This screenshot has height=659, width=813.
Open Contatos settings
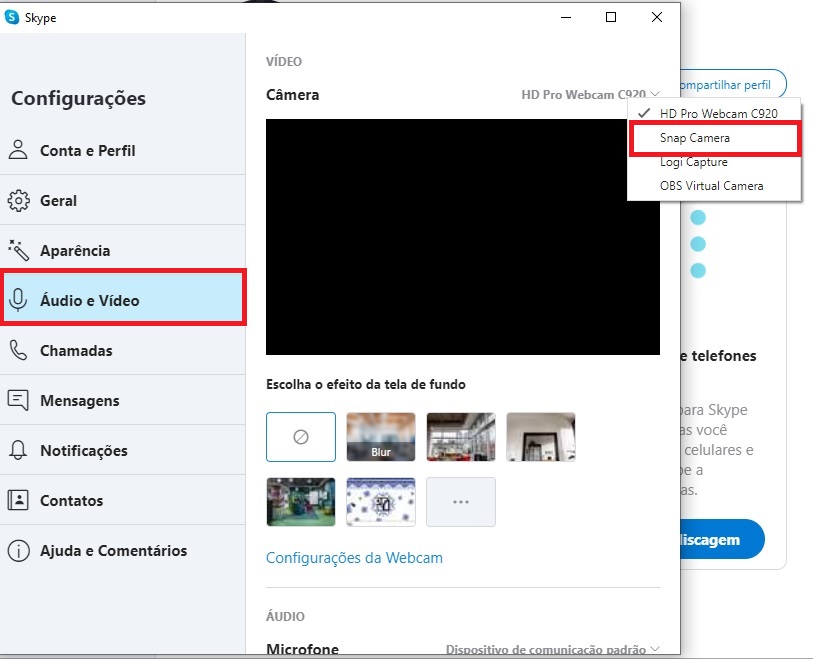pyautogui.click(x=122, y=500)
